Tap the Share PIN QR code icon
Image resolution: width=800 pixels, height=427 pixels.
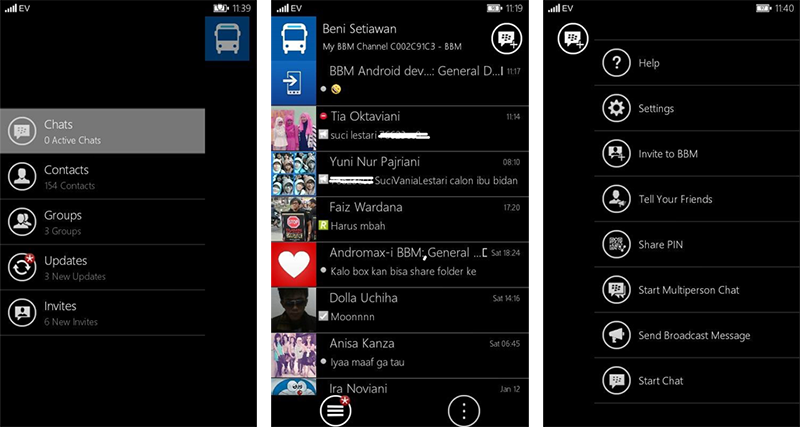click(x=616, y=244)
